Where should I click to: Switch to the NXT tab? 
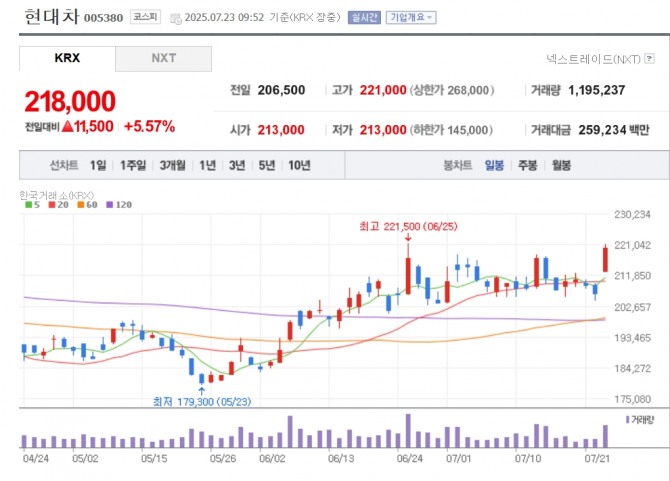point(163,58)
